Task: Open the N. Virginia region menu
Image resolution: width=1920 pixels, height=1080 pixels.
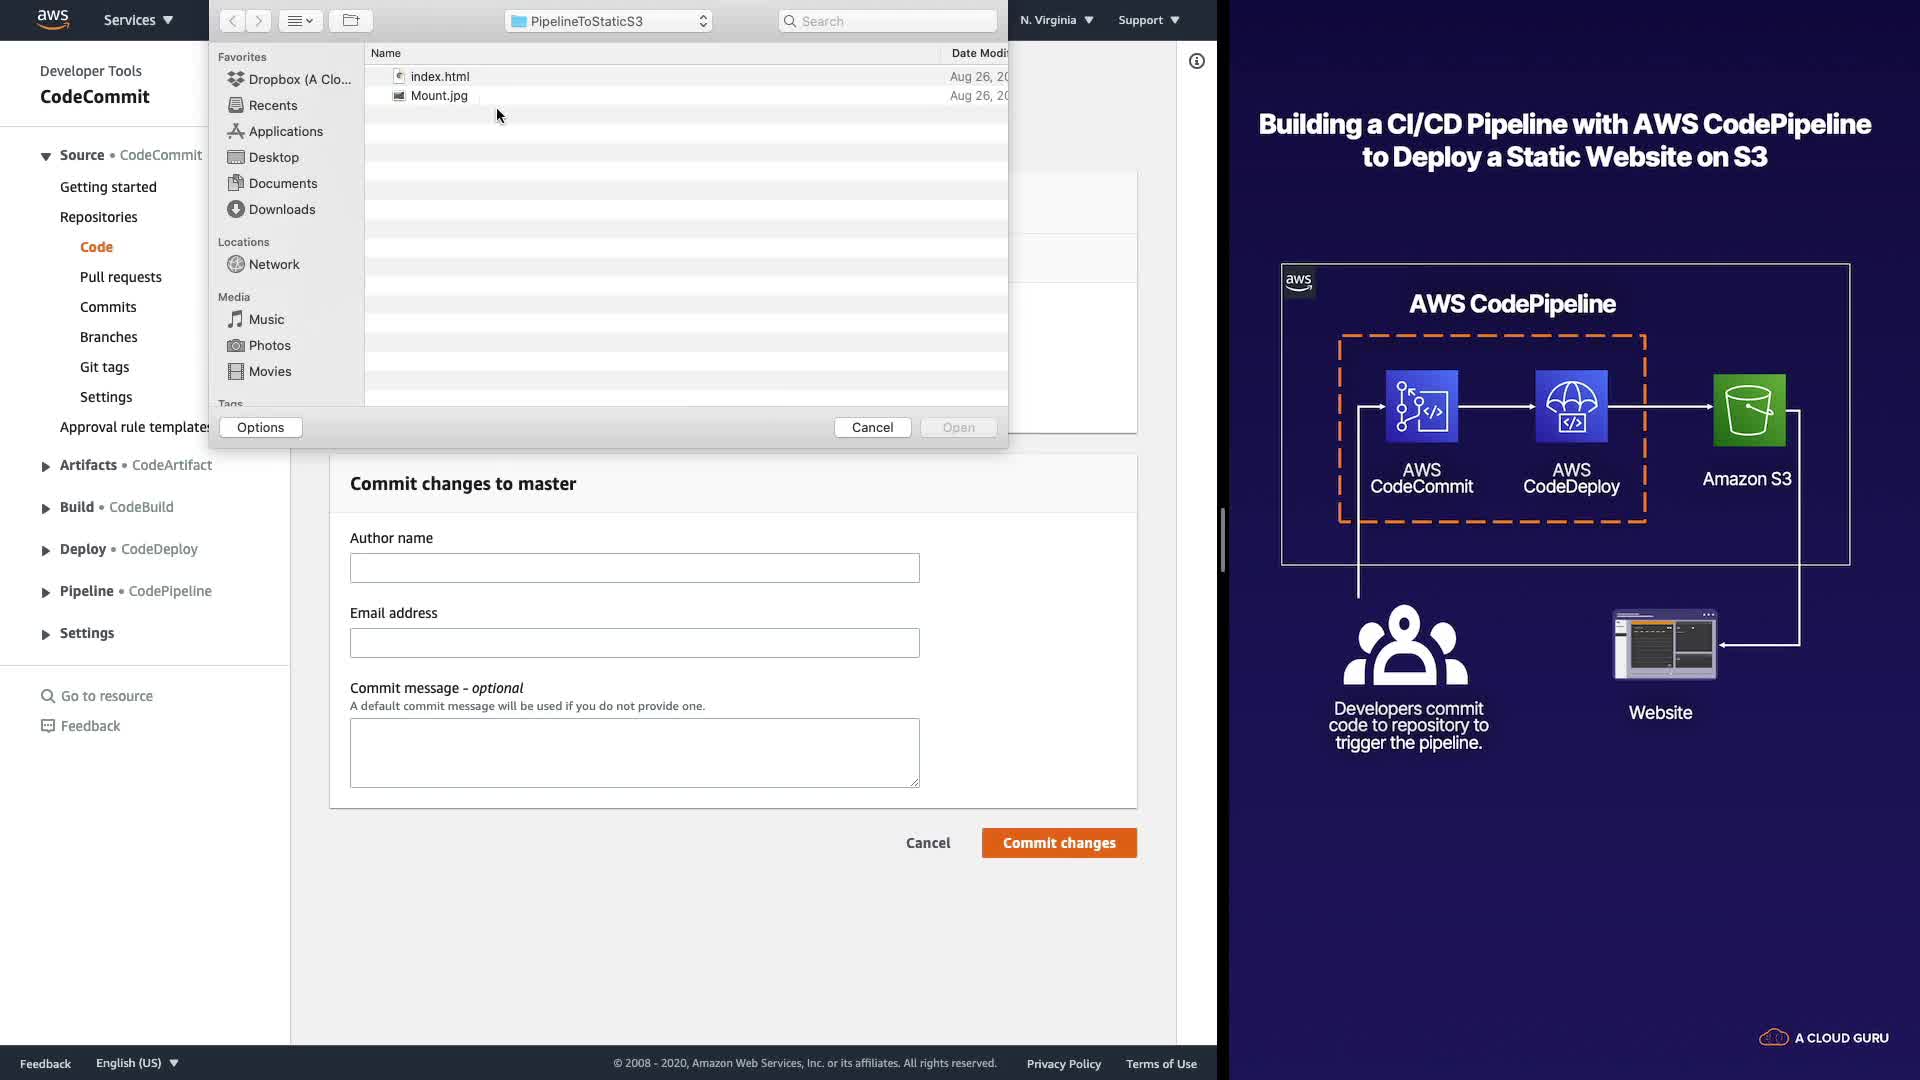Action: pos(1056,20)
